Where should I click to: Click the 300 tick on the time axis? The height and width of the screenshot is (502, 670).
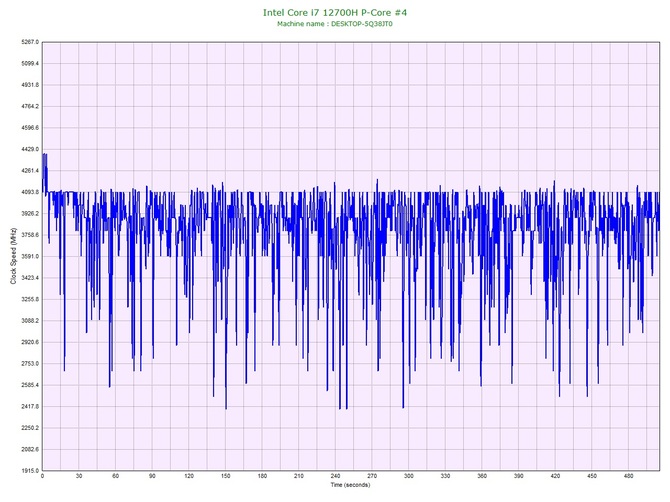(408, 476)
